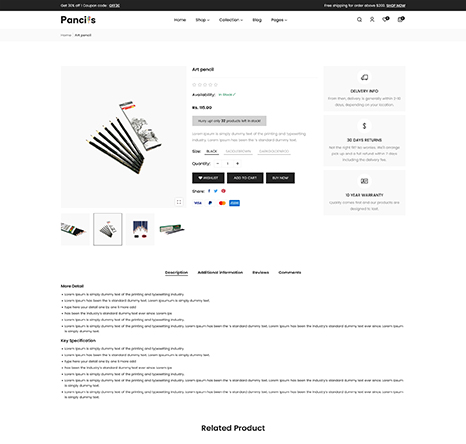Expand product image to fullscreen

179,202
